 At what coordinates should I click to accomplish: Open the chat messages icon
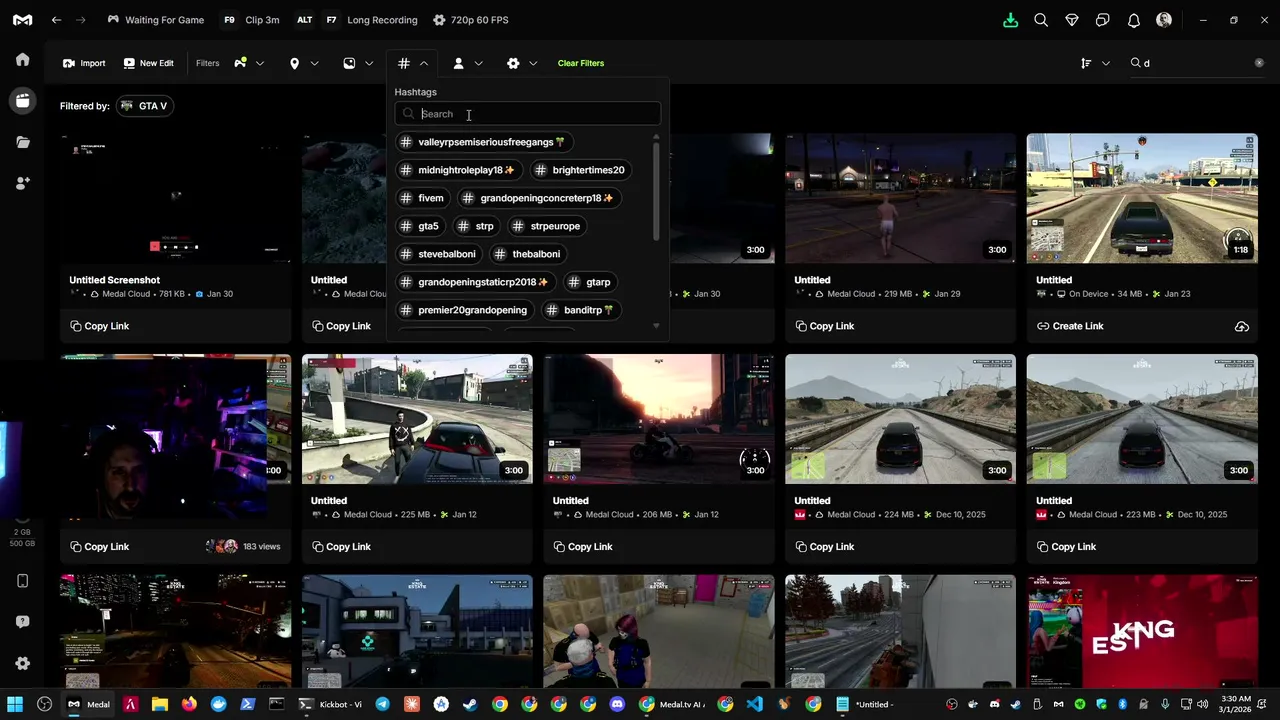coord(1103,20)
